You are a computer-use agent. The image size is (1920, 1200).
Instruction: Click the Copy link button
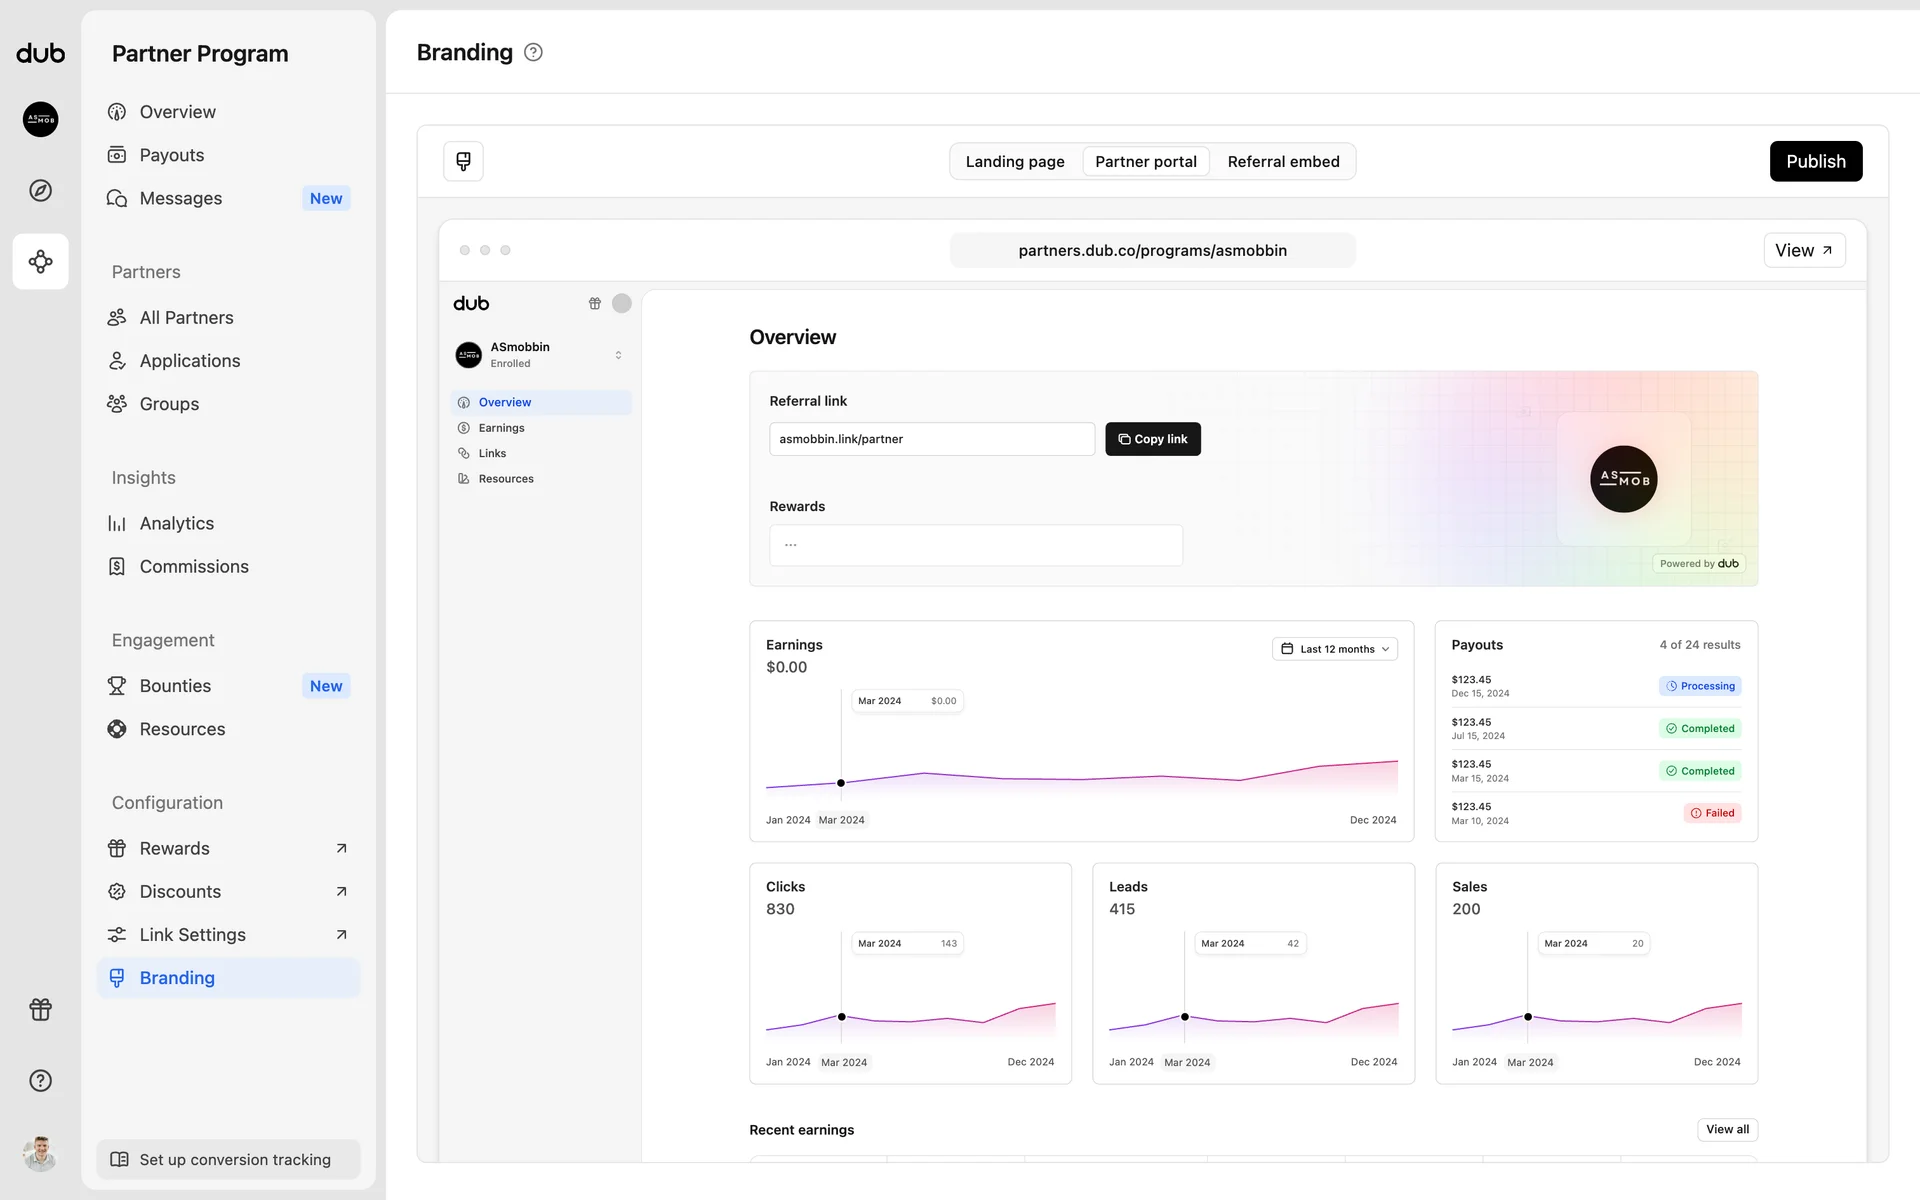[1152, 439]
